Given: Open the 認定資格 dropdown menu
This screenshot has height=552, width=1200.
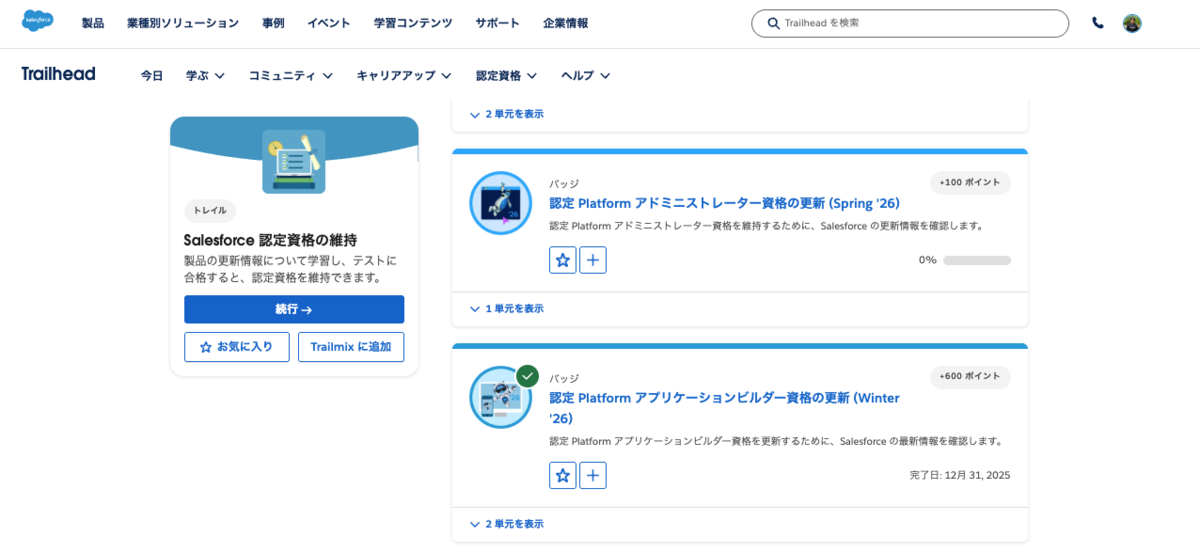Looking at the screenshot, I should pos(506,75).
